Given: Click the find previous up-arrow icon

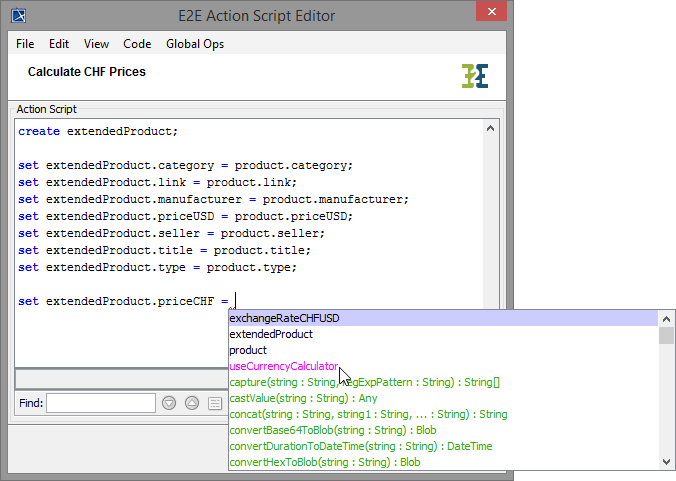Looking at the screenshot, I should (x=192, y=403).
